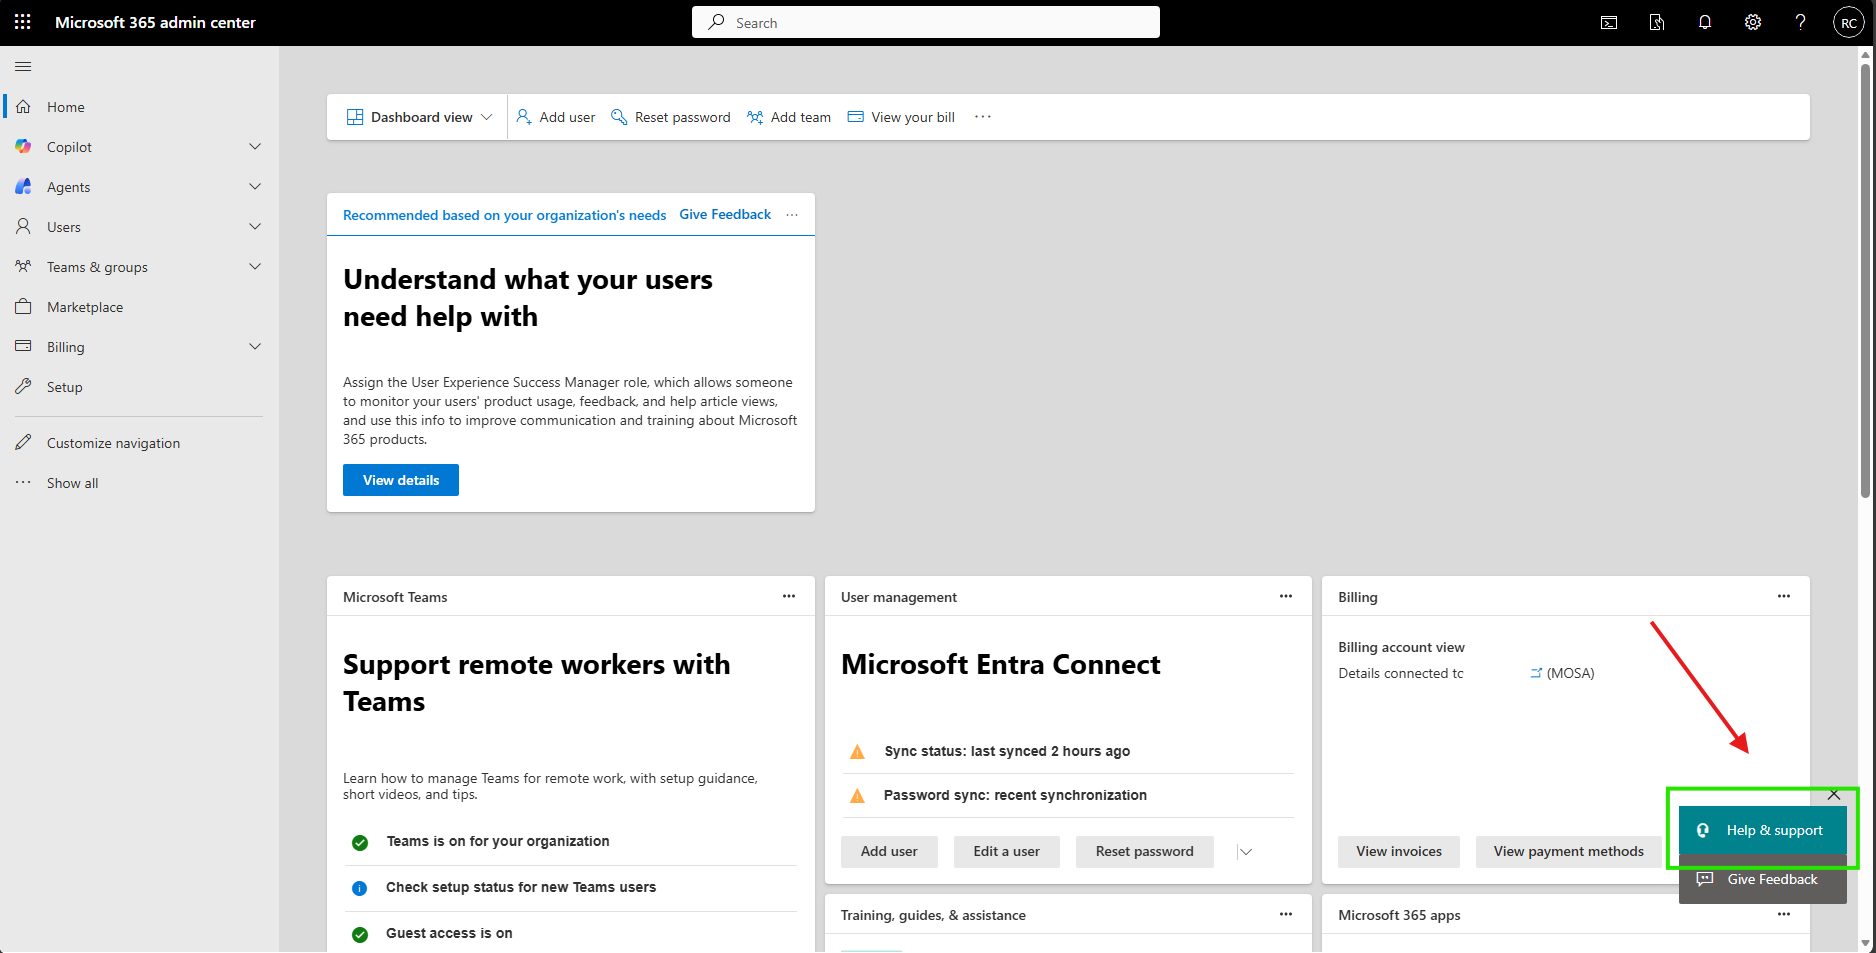1876x953 pixels.
Task: Open more options on Billing card
Action: pos(1784,597)
